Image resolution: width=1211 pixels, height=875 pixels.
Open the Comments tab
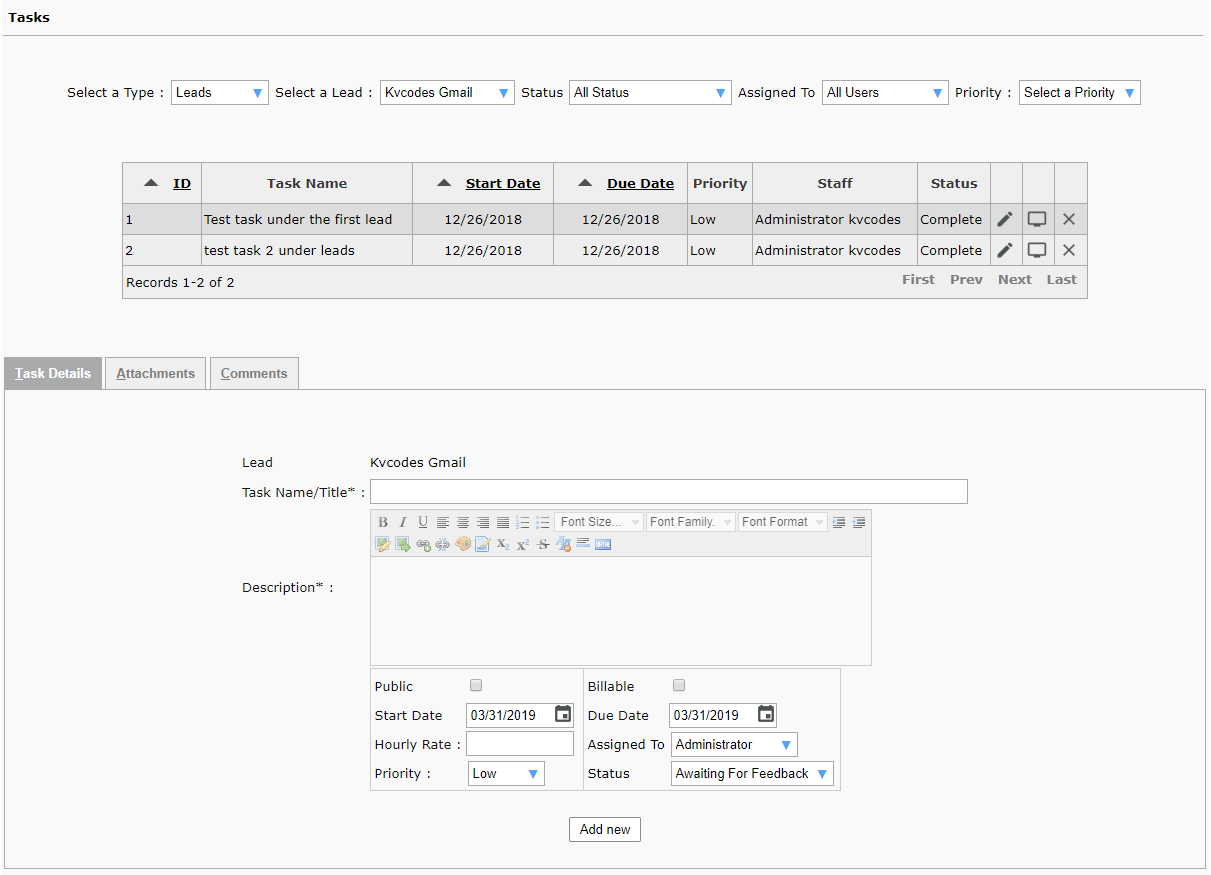point(254,374)
